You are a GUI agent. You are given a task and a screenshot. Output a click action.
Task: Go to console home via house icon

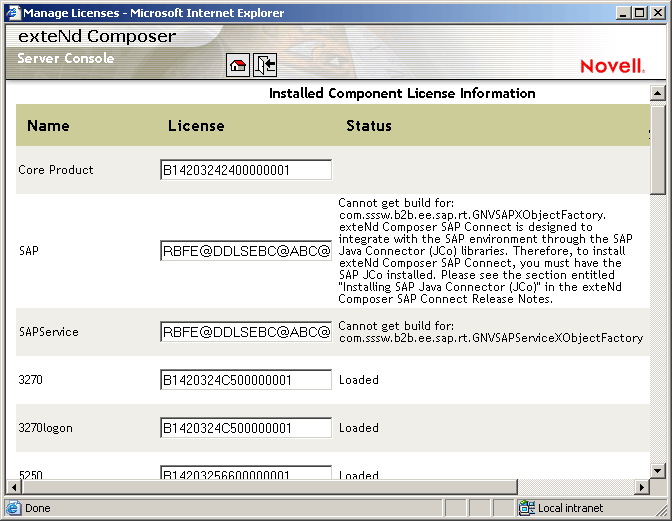pyautogui.click(x=237, y=66)
